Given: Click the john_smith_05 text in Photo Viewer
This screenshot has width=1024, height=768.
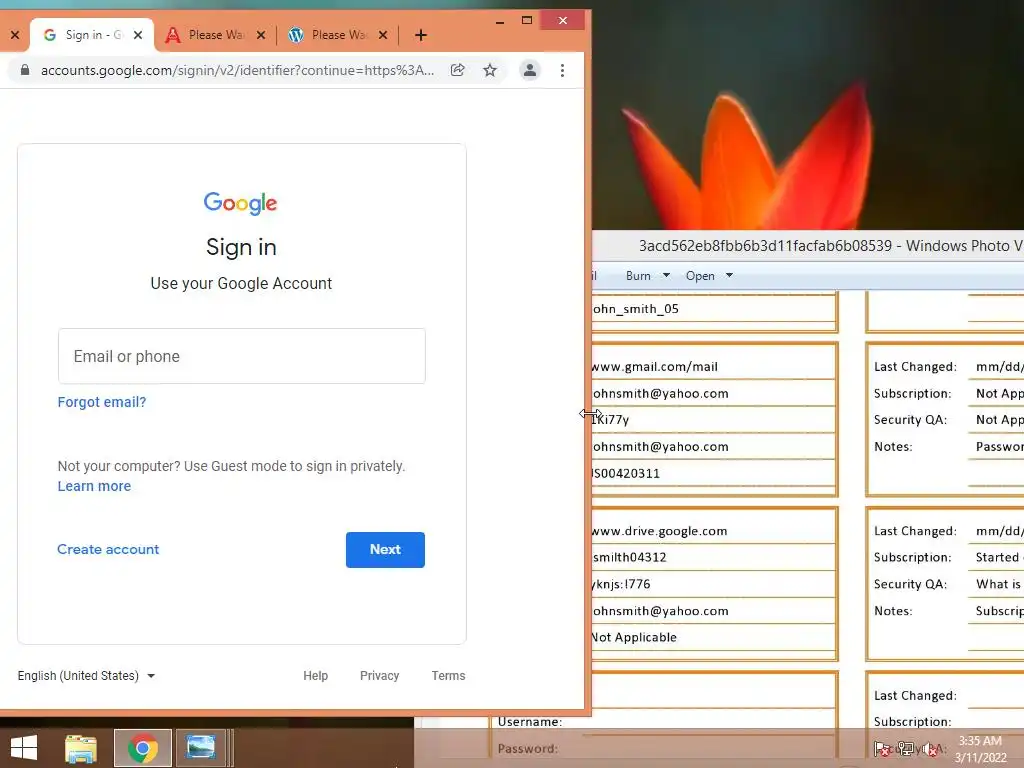Looking at the screenshot, I should 635,309.
